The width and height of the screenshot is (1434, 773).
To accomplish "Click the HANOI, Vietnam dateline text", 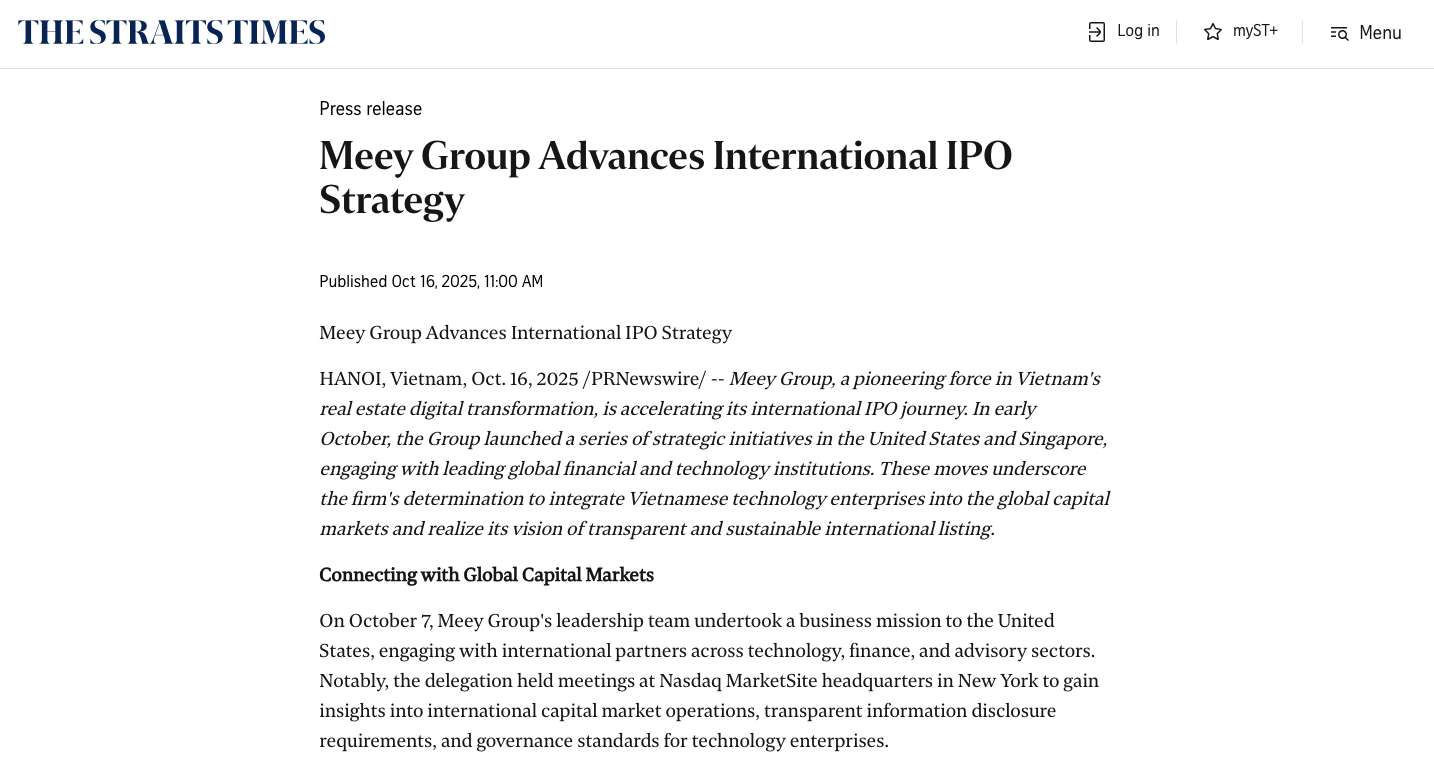I will (391, 379).
